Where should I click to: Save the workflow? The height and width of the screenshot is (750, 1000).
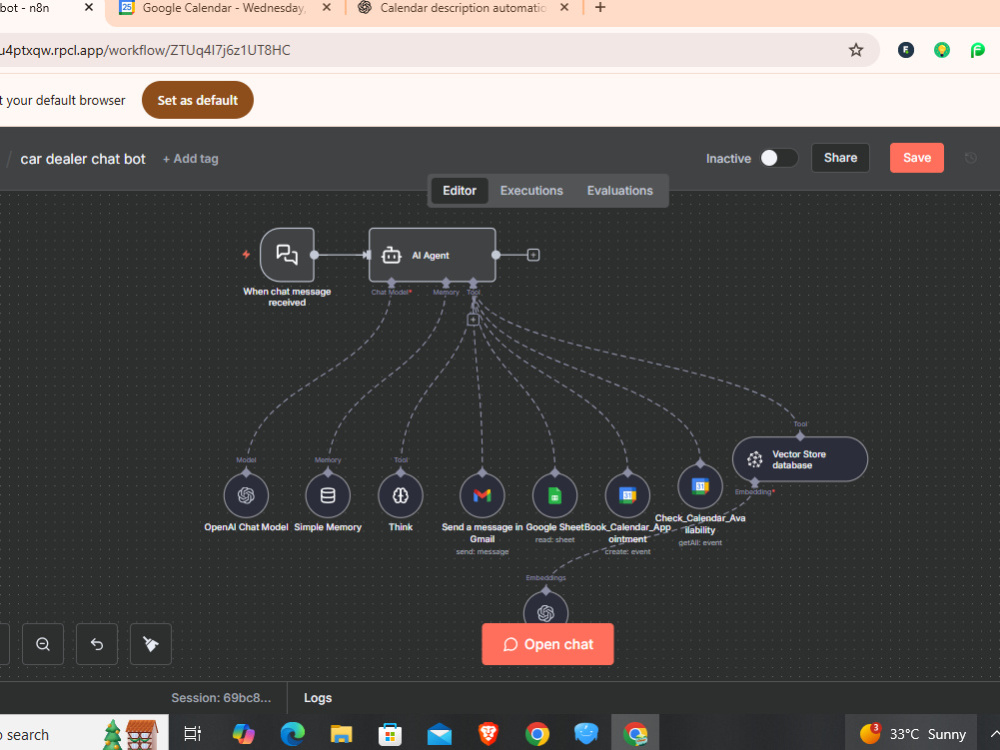tap(917, 158)
